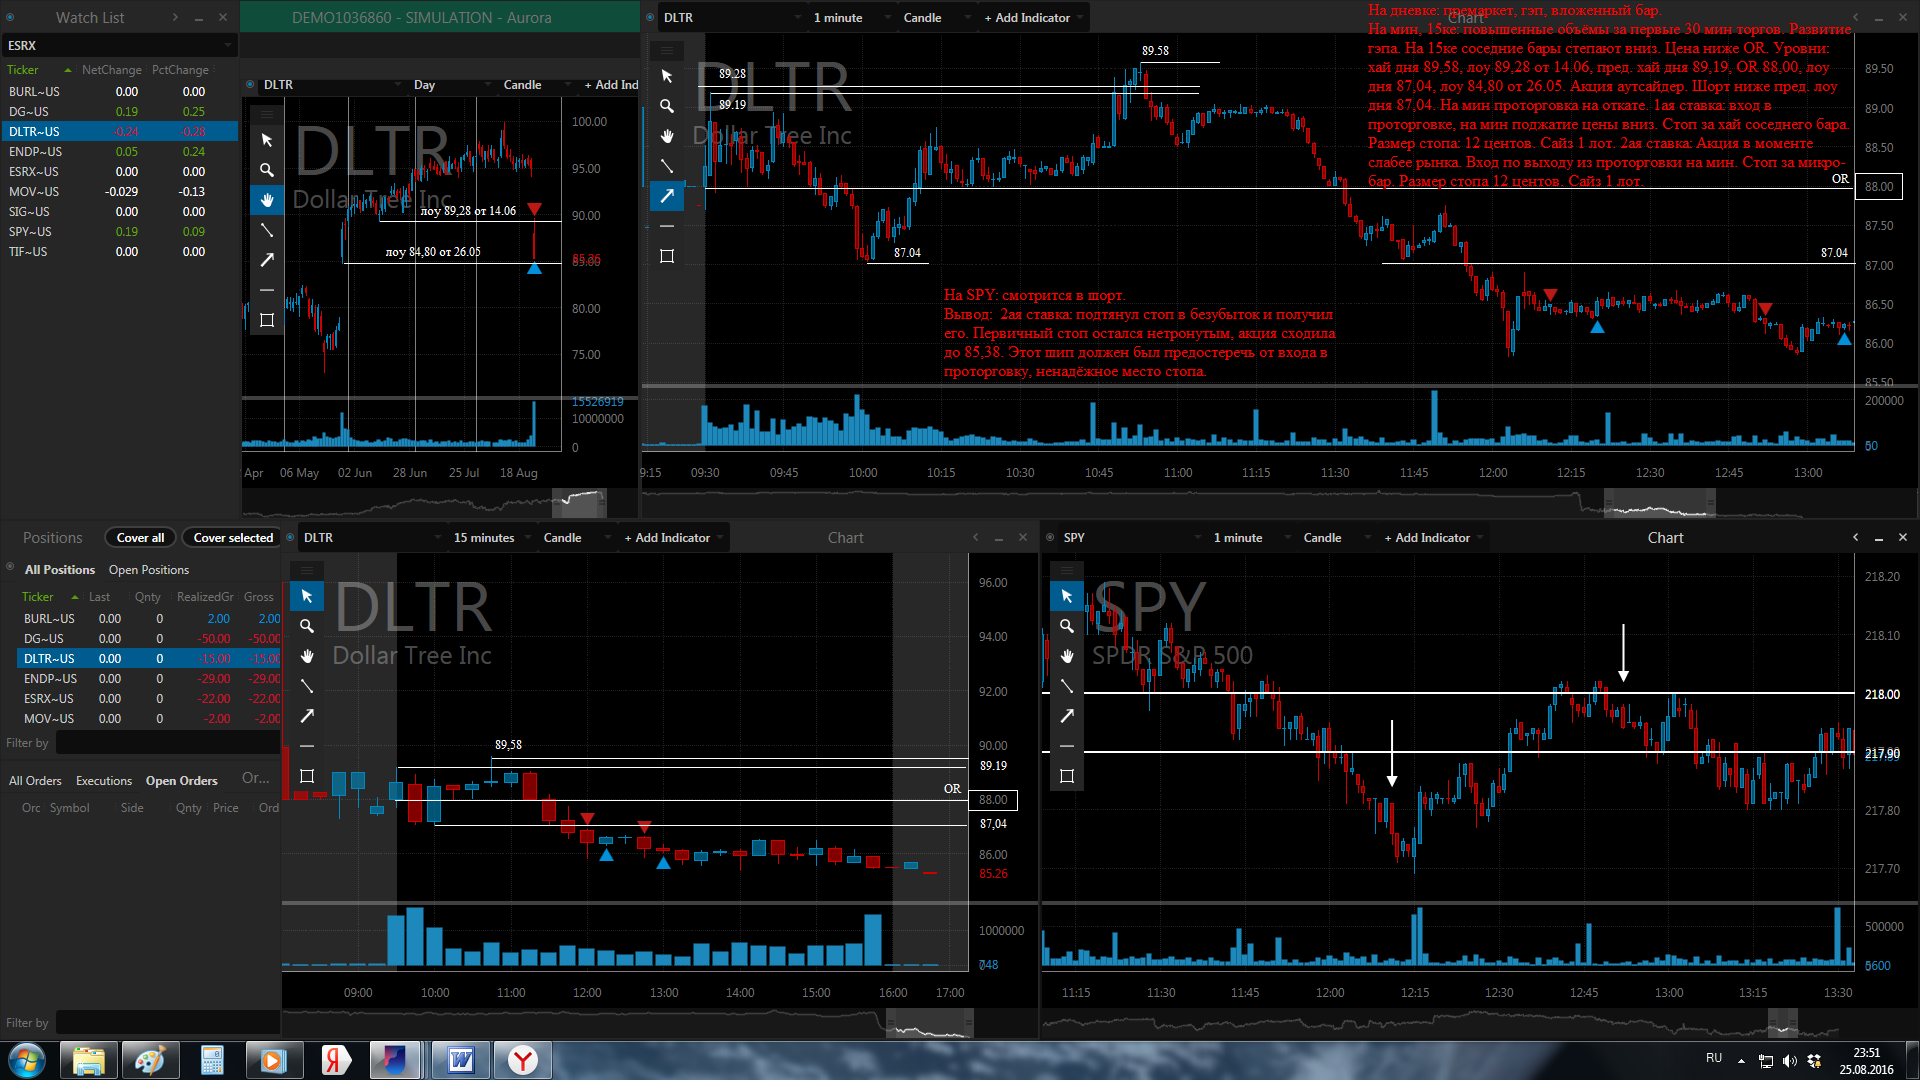Select arrow tool in DLTR 15 minutes chart
Image resolution: width=1920 pixels, height=1080 pixels.
tap(307, 716)
